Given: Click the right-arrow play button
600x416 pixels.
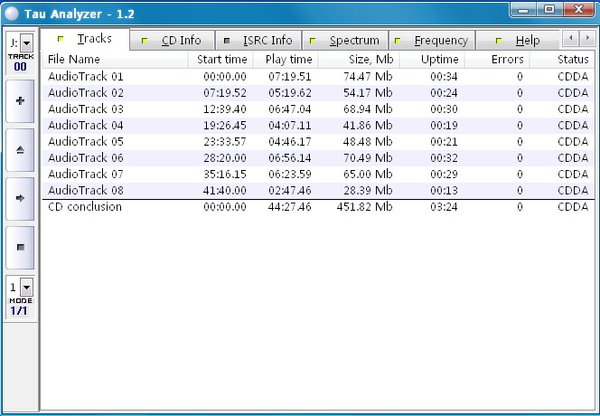Looking at the screenshot, I should 20,198.
